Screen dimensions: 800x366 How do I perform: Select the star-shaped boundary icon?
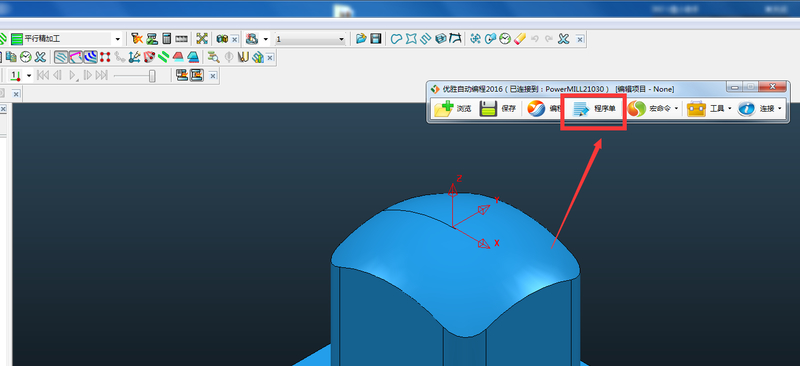pos(411,38)
